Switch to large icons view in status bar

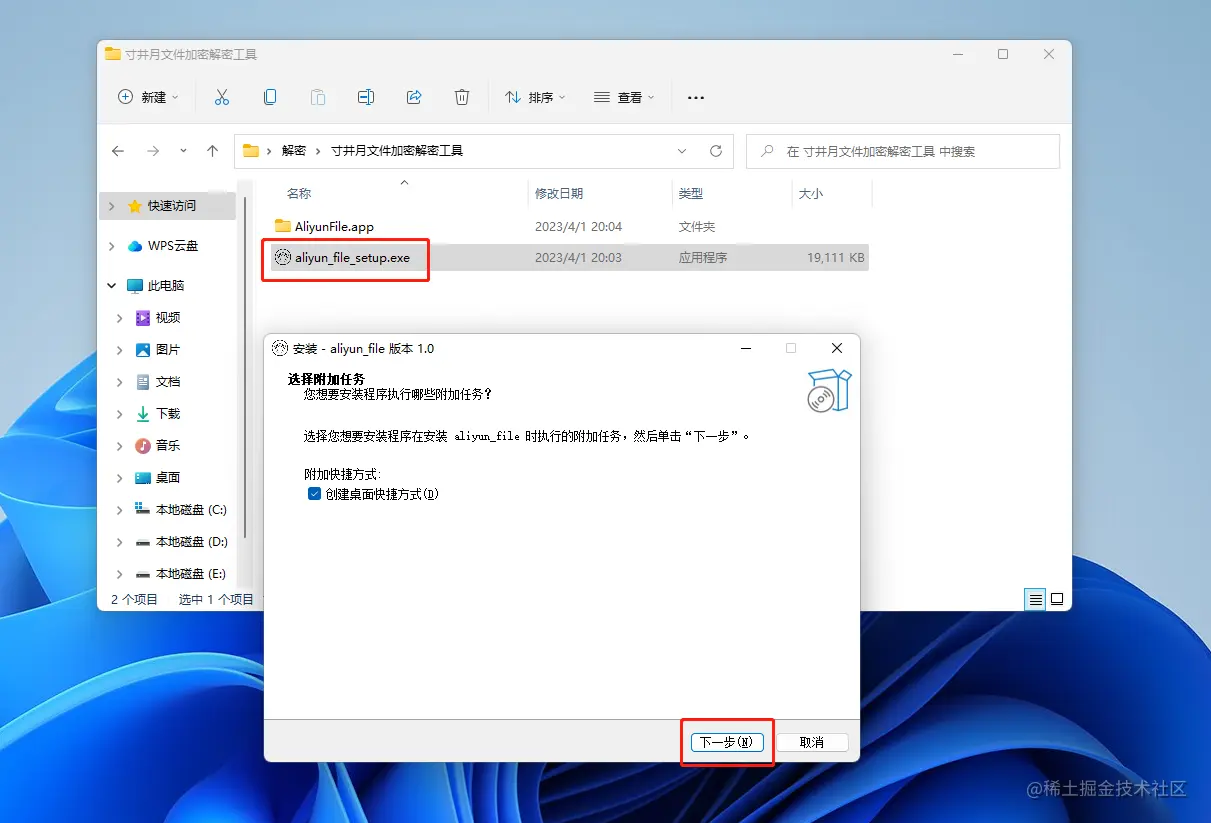[1056, 599]
